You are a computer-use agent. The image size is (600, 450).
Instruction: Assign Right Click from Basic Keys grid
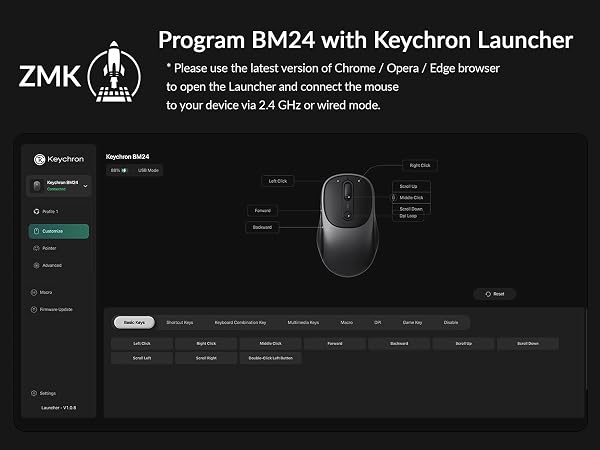[x=206, y=344]
